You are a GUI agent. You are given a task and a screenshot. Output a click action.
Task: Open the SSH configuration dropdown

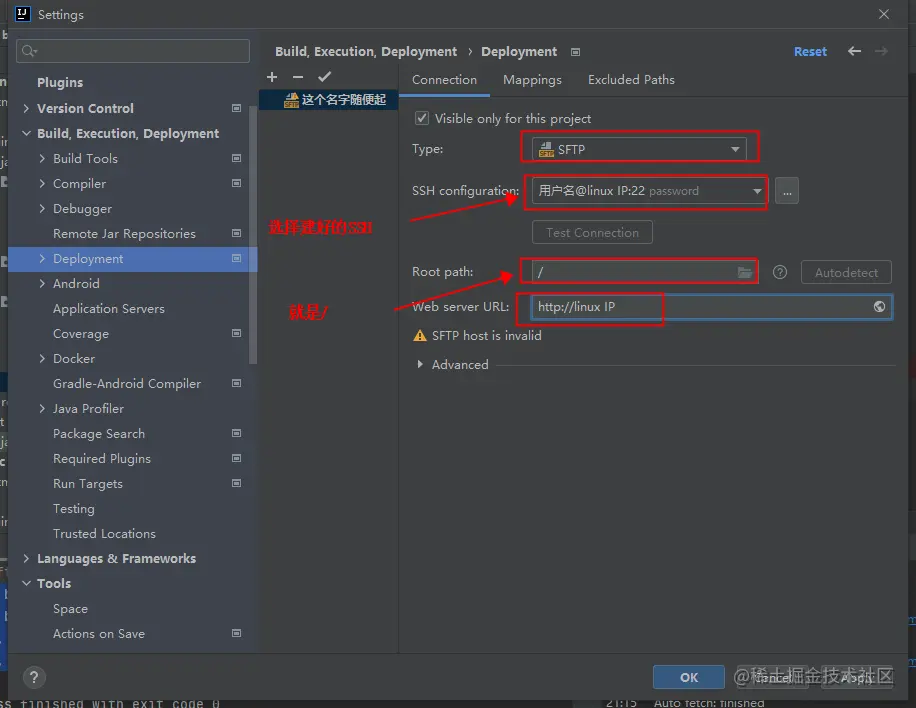point(649,191)
